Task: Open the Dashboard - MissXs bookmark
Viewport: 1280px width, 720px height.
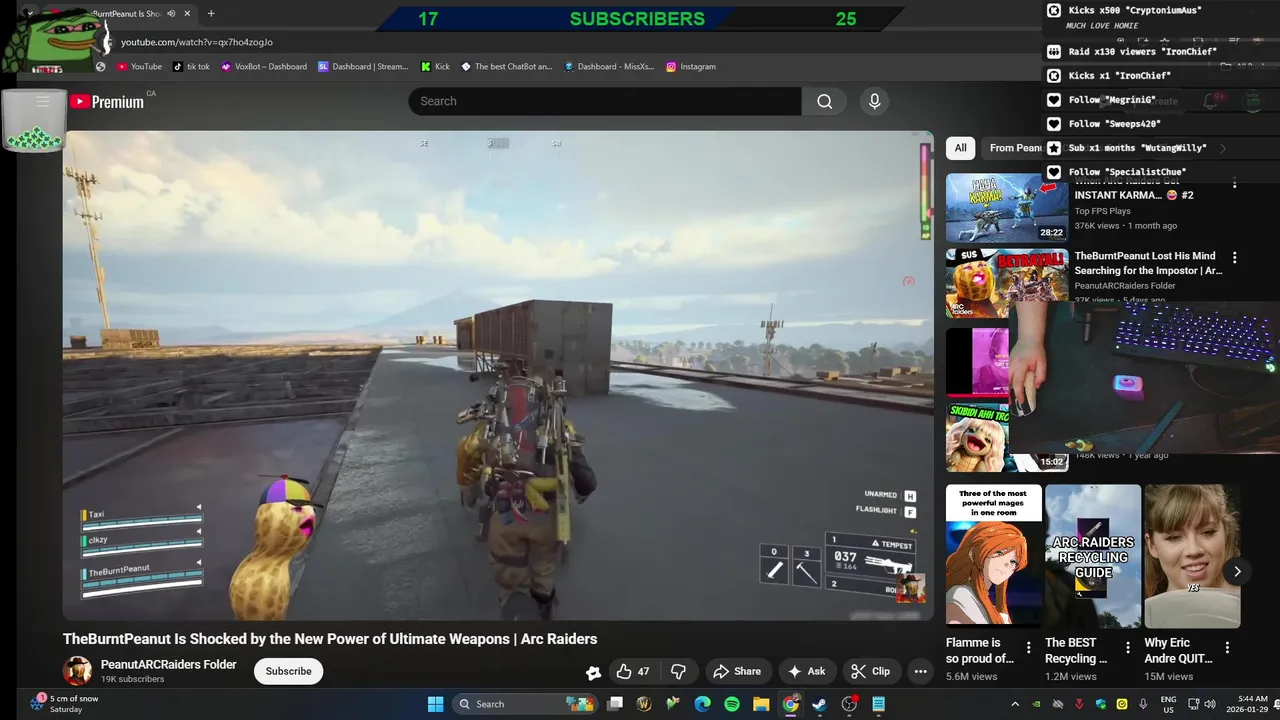Action: click(609, 67)
